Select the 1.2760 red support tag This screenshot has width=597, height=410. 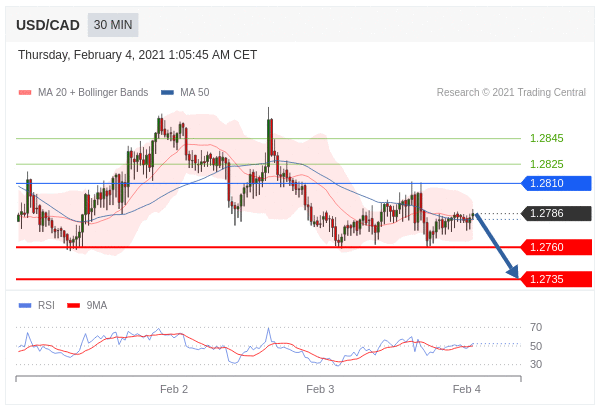(x=556, y=247)
